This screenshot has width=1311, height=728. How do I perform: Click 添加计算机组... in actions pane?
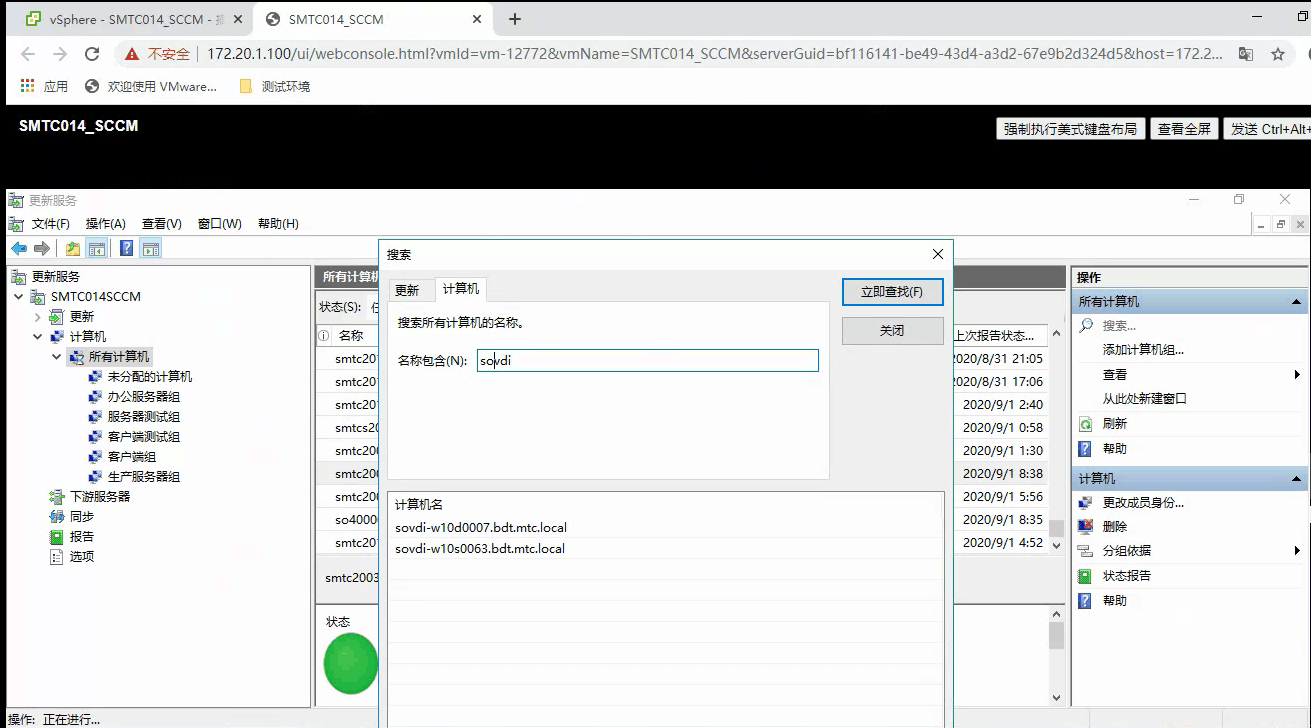coord(1143,349)
